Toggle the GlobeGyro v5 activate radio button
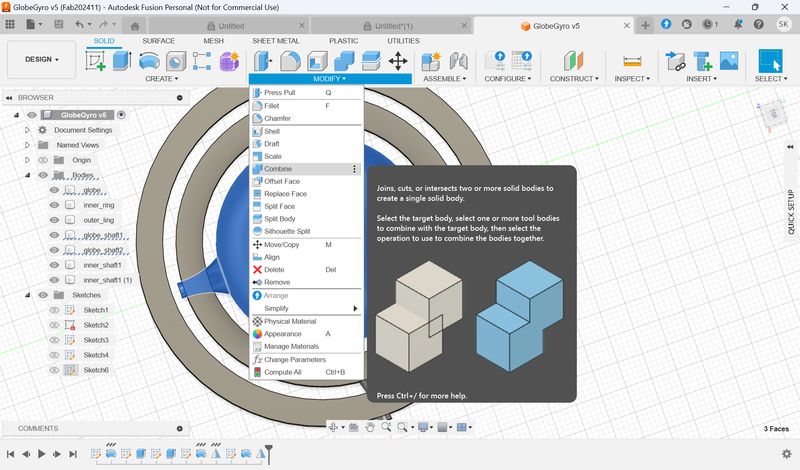Screen dimensions: 800x470 121,115
